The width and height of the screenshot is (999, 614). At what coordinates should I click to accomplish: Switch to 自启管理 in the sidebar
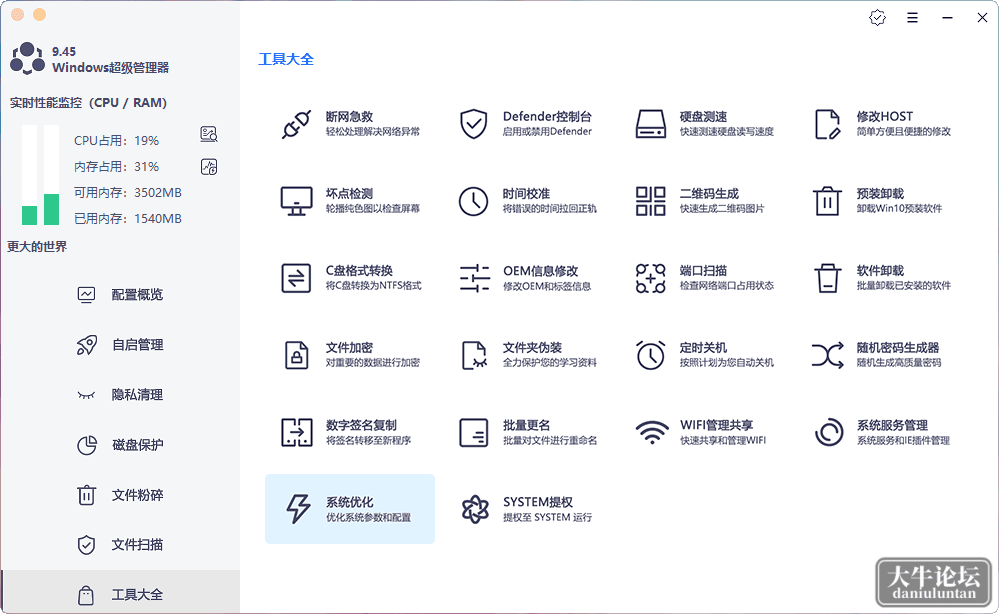pyautogui.click(x=121, y=345)
